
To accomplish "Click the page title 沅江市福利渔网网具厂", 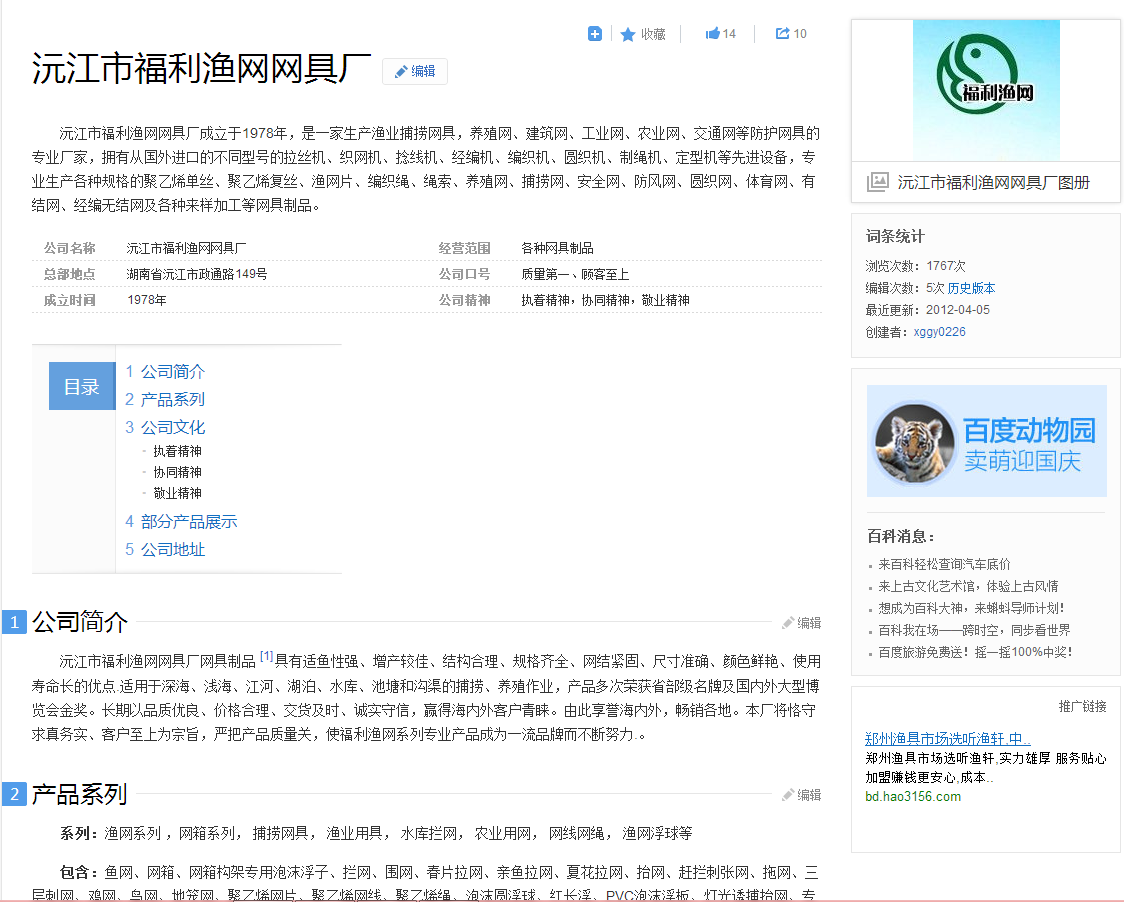I will pos(201,69).
